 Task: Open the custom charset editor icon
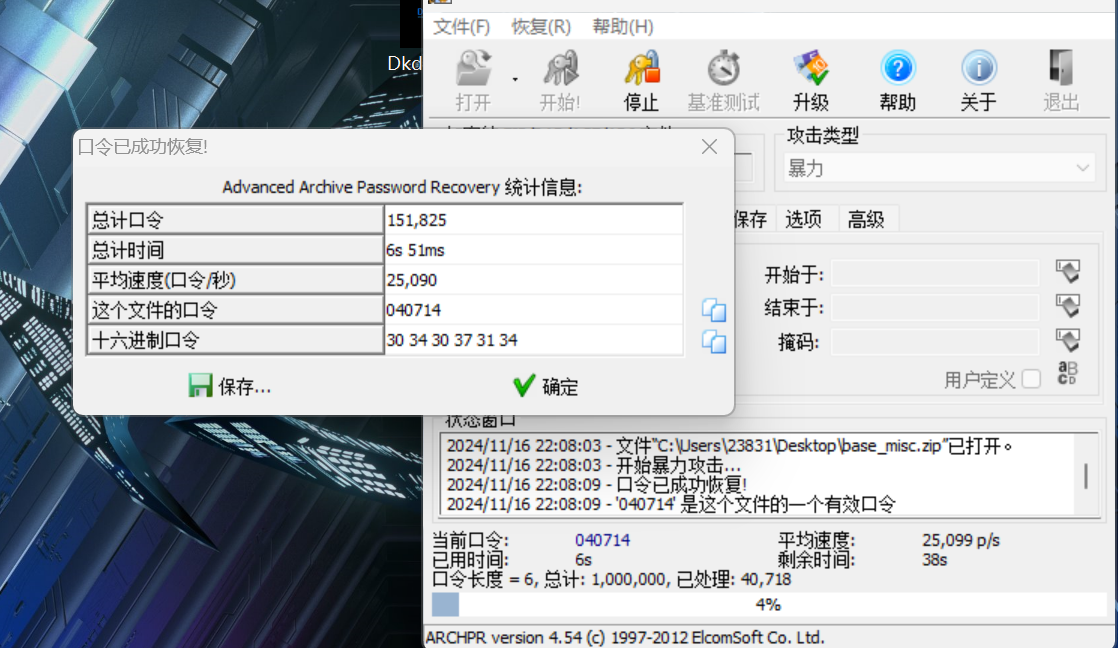(x=1067, y=373)
